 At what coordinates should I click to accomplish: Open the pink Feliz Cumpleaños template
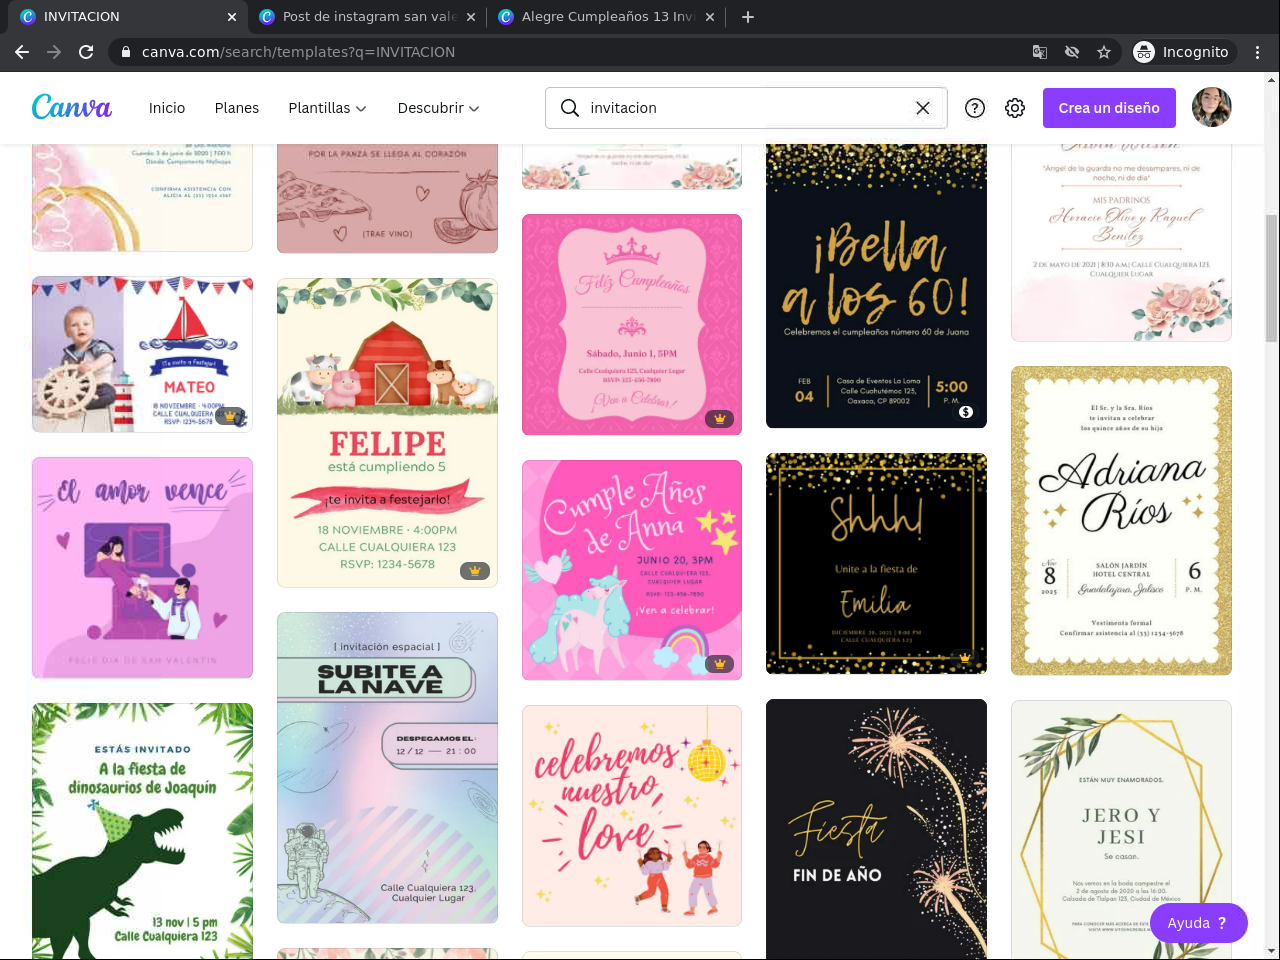click(632, 325)
